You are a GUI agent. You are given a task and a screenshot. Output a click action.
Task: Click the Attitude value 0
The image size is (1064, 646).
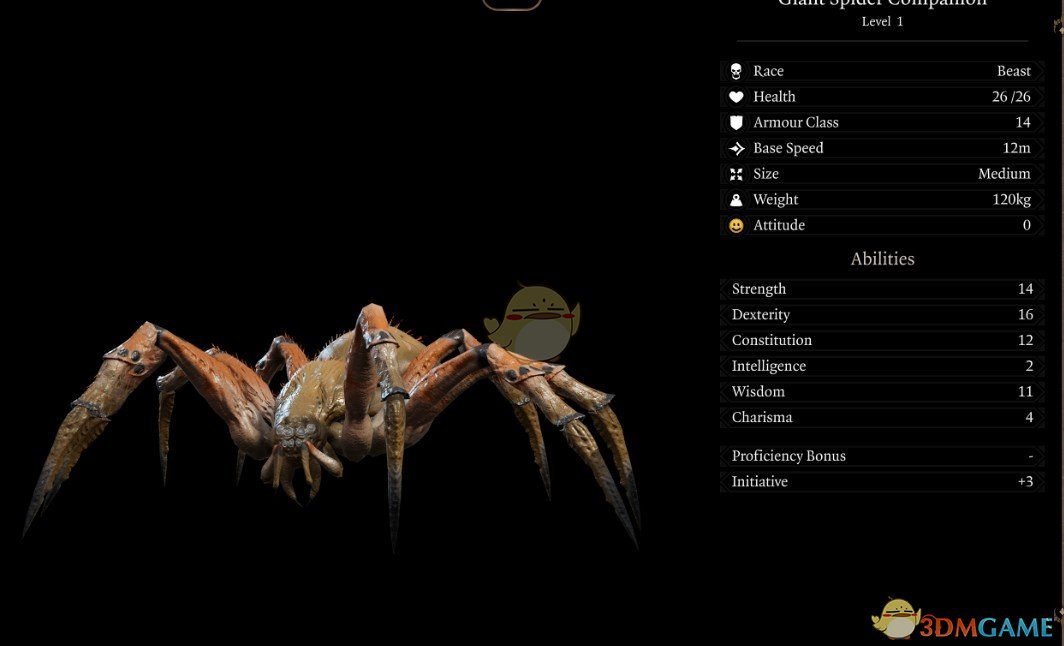[1027, 225]
